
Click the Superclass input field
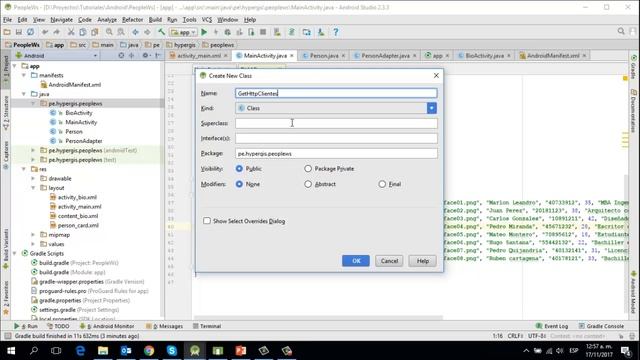336,123
